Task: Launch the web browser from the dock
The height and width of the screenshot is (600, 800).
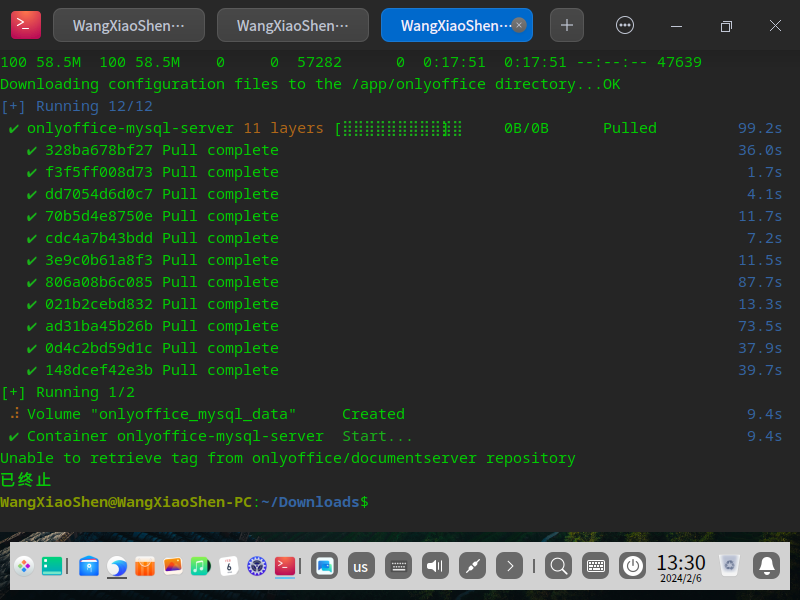Action: click(x=117, y=566)
